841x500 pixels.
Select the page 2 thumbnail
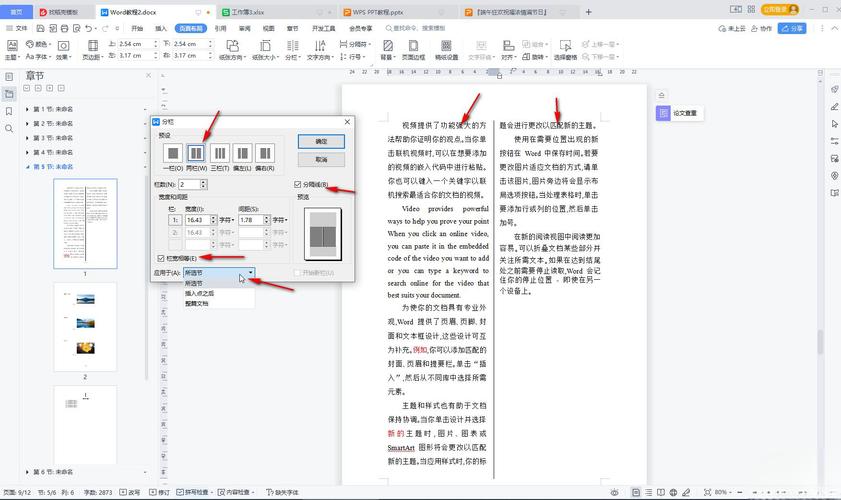(85, 325)
